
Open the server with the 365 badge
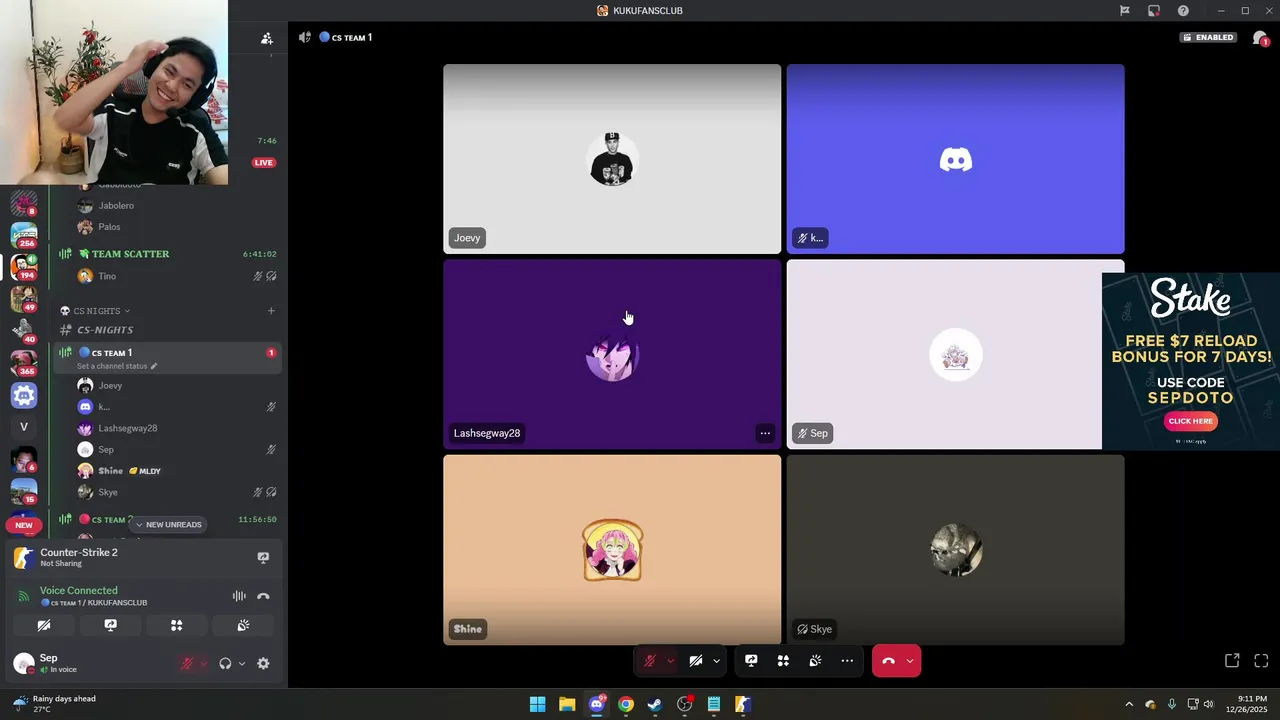(24, 363)
